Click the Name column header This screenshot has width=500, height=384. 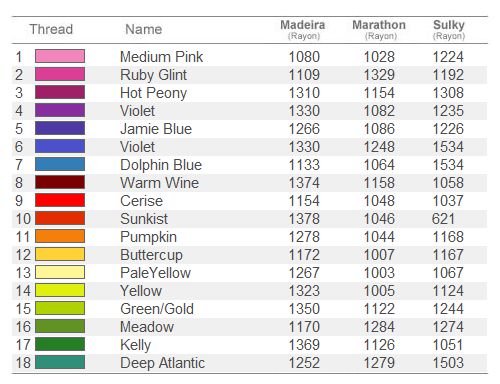pyautogui.click(x=144, y=29)
